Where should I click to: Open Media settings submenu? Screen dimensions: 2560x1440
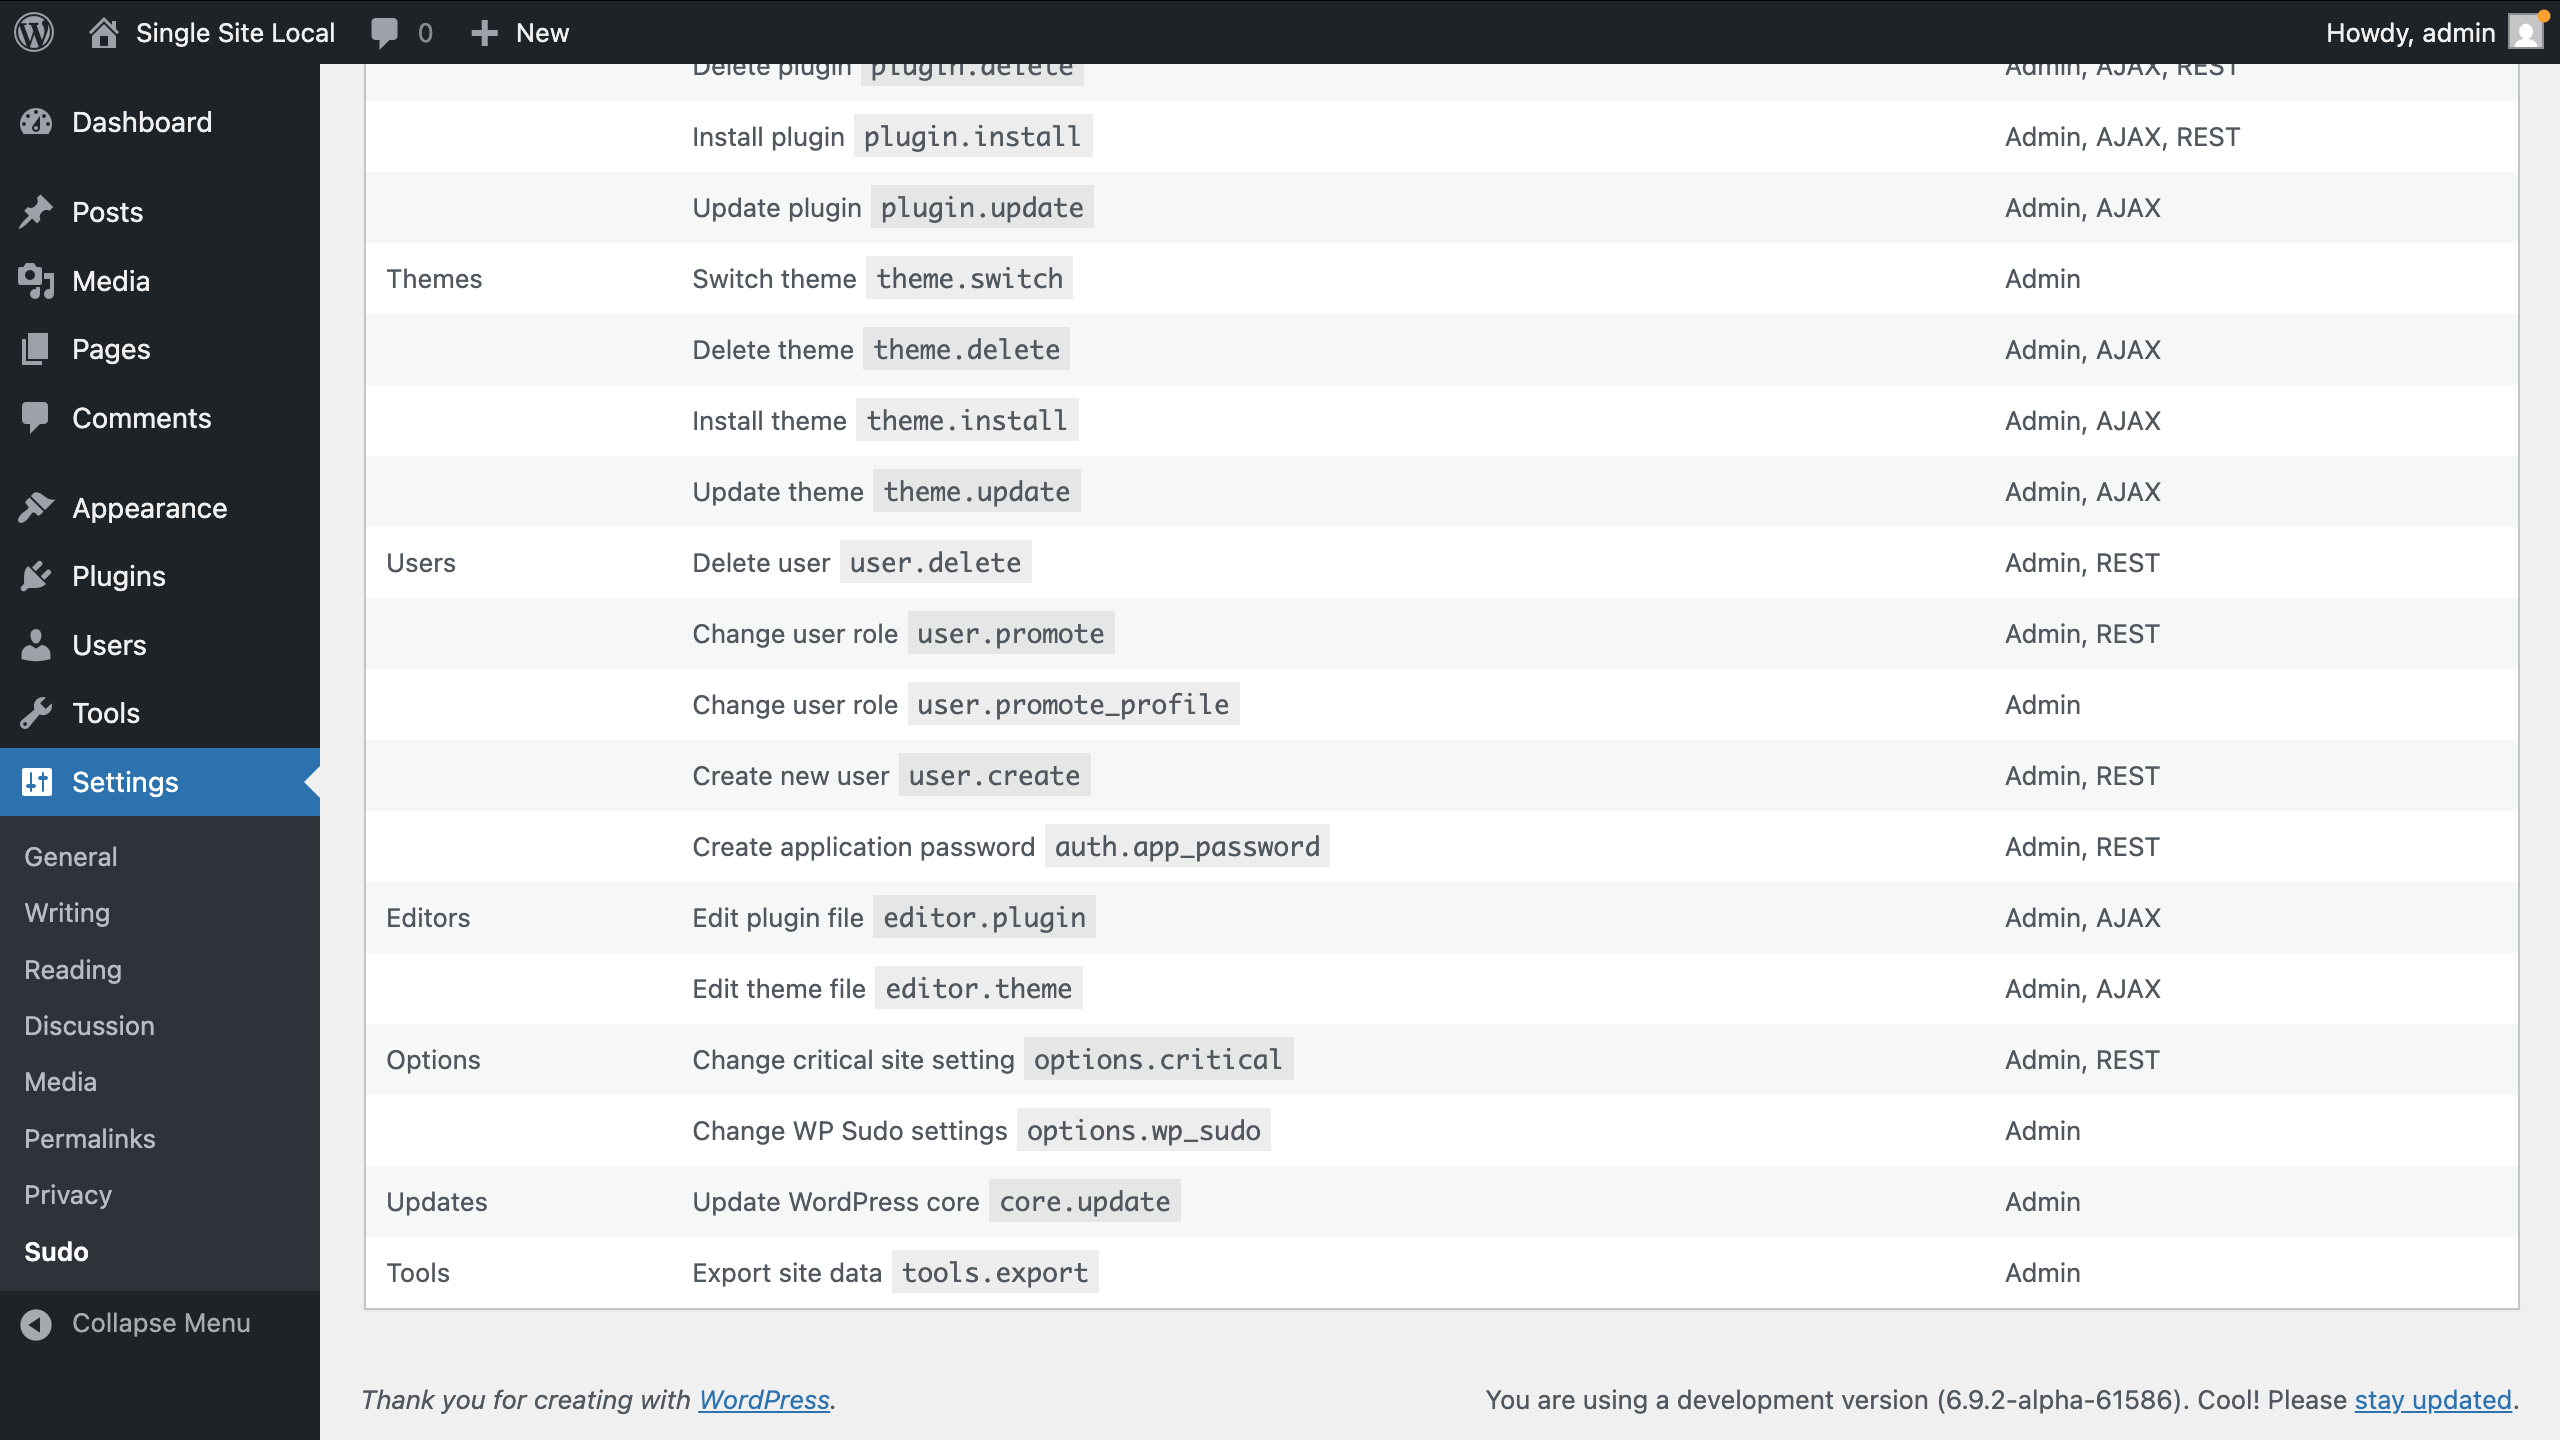click(60, 1082)
